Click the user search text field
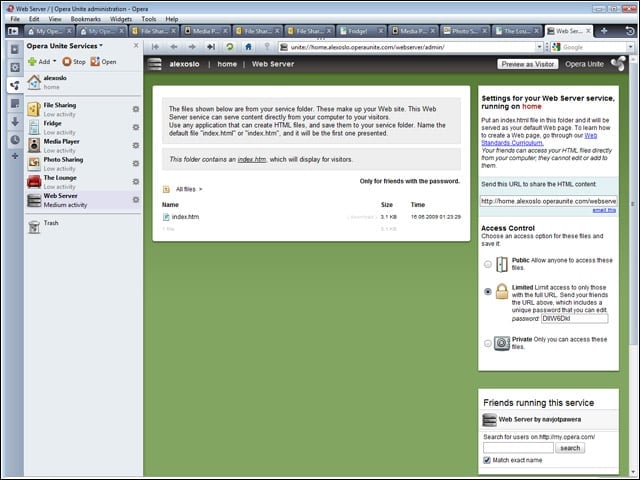The width and height of the screenshot is (640, 480). pyautogui.click(x=518, y=448)
